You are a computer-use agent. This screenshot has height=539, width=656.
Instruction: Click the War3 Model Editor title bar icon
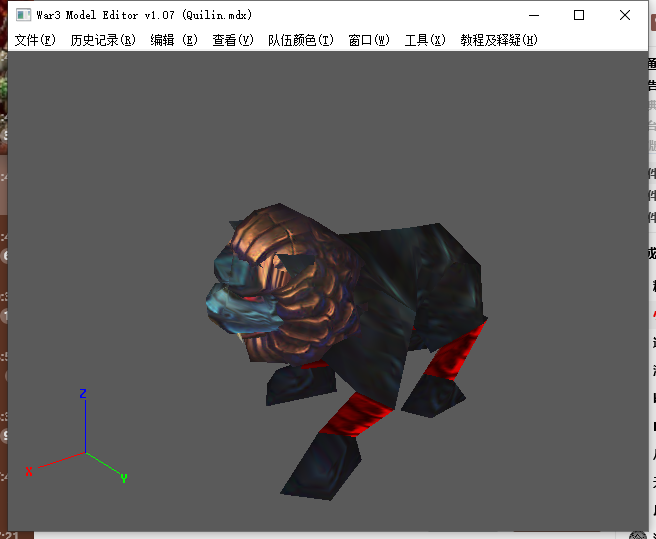click(23, 15)
